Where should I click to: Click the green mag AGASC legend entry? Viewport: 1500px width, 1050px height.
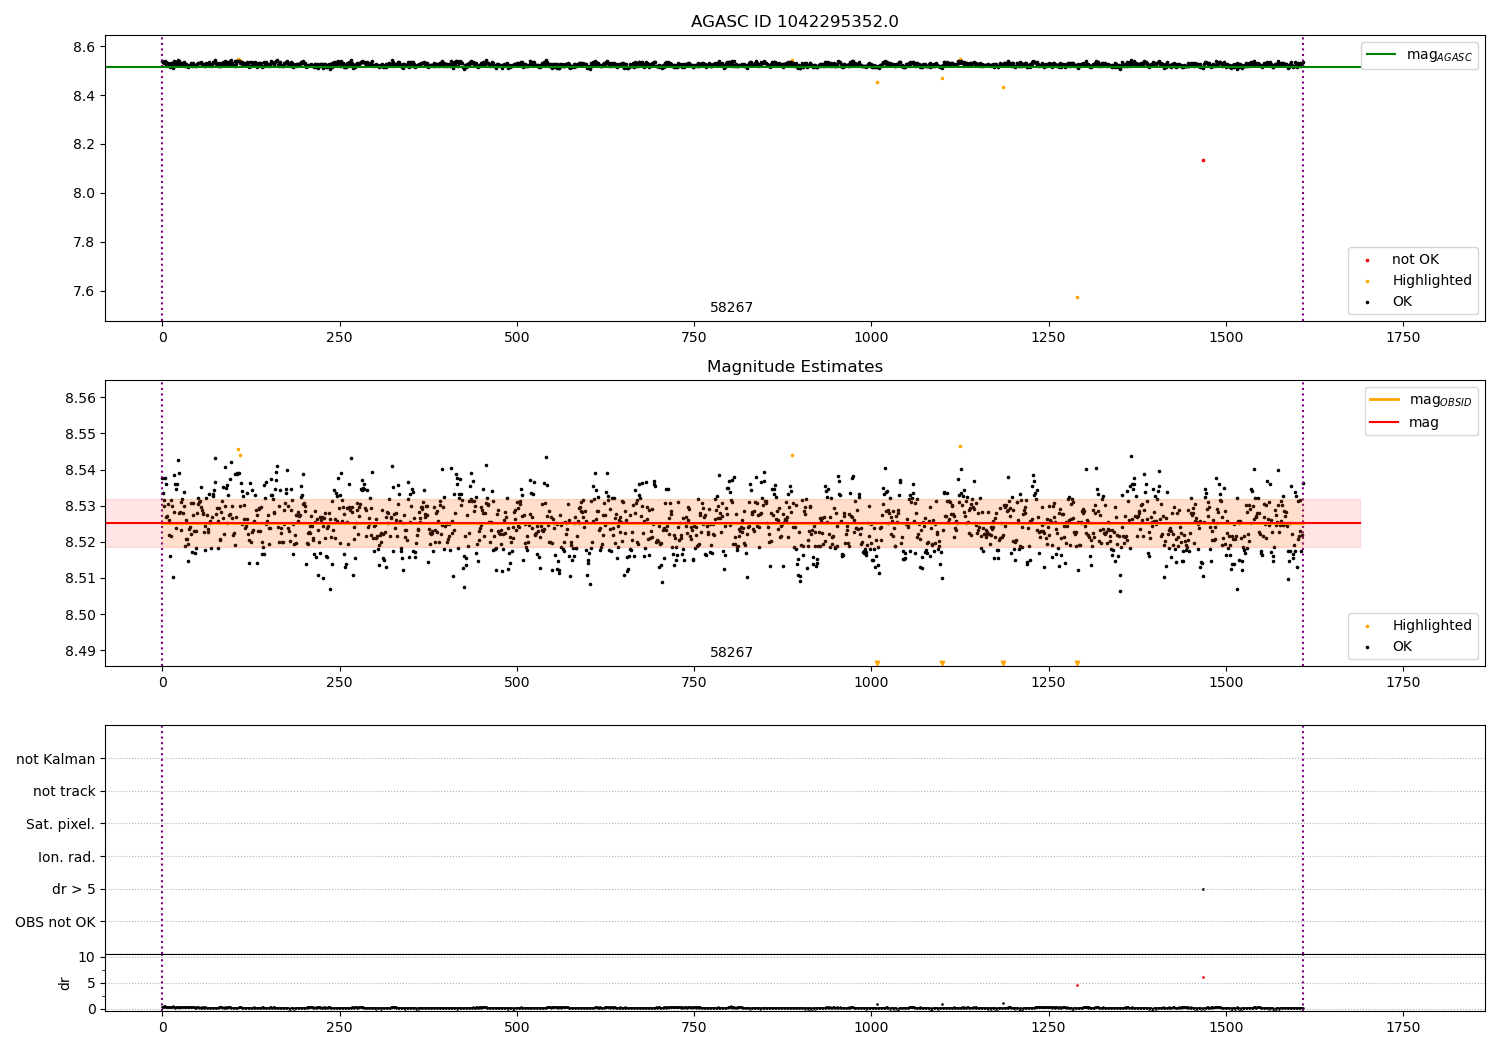1418,55
